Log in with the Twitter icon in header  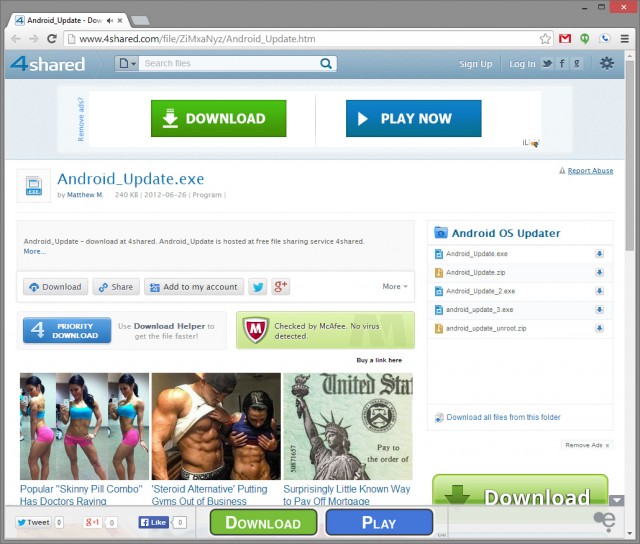tap(547, 63)
